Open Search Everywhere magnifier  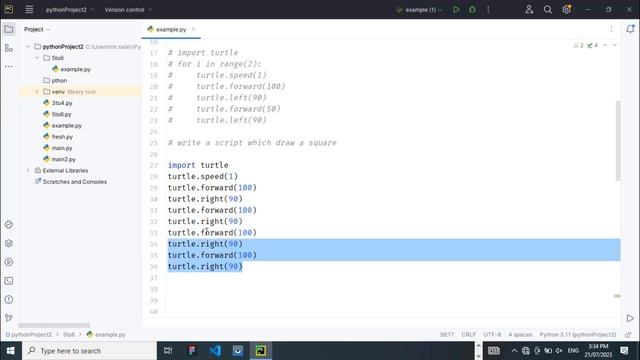(548, 9)
